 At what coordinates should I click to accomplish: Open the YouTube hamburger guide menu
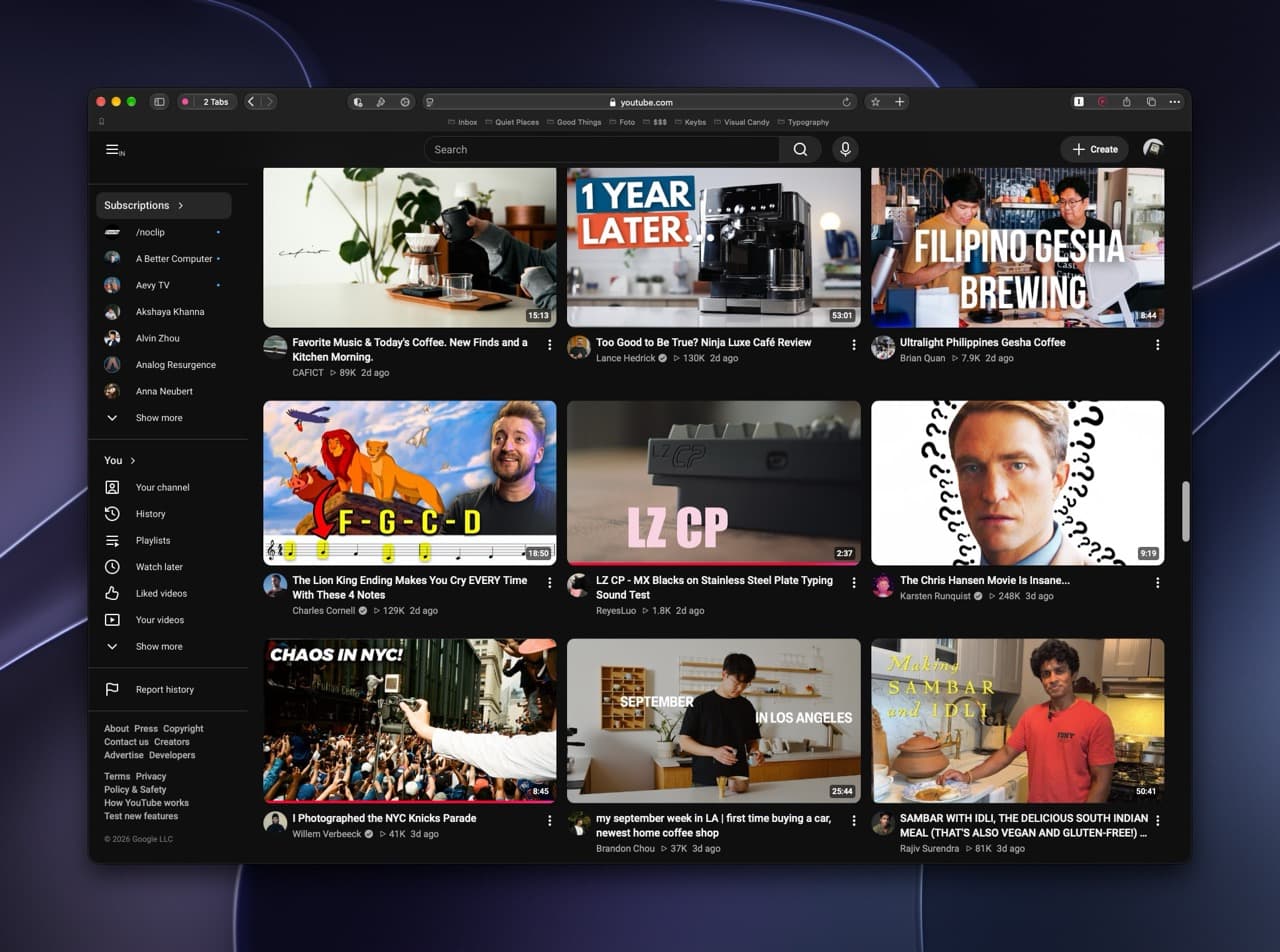tap(112, 149)
